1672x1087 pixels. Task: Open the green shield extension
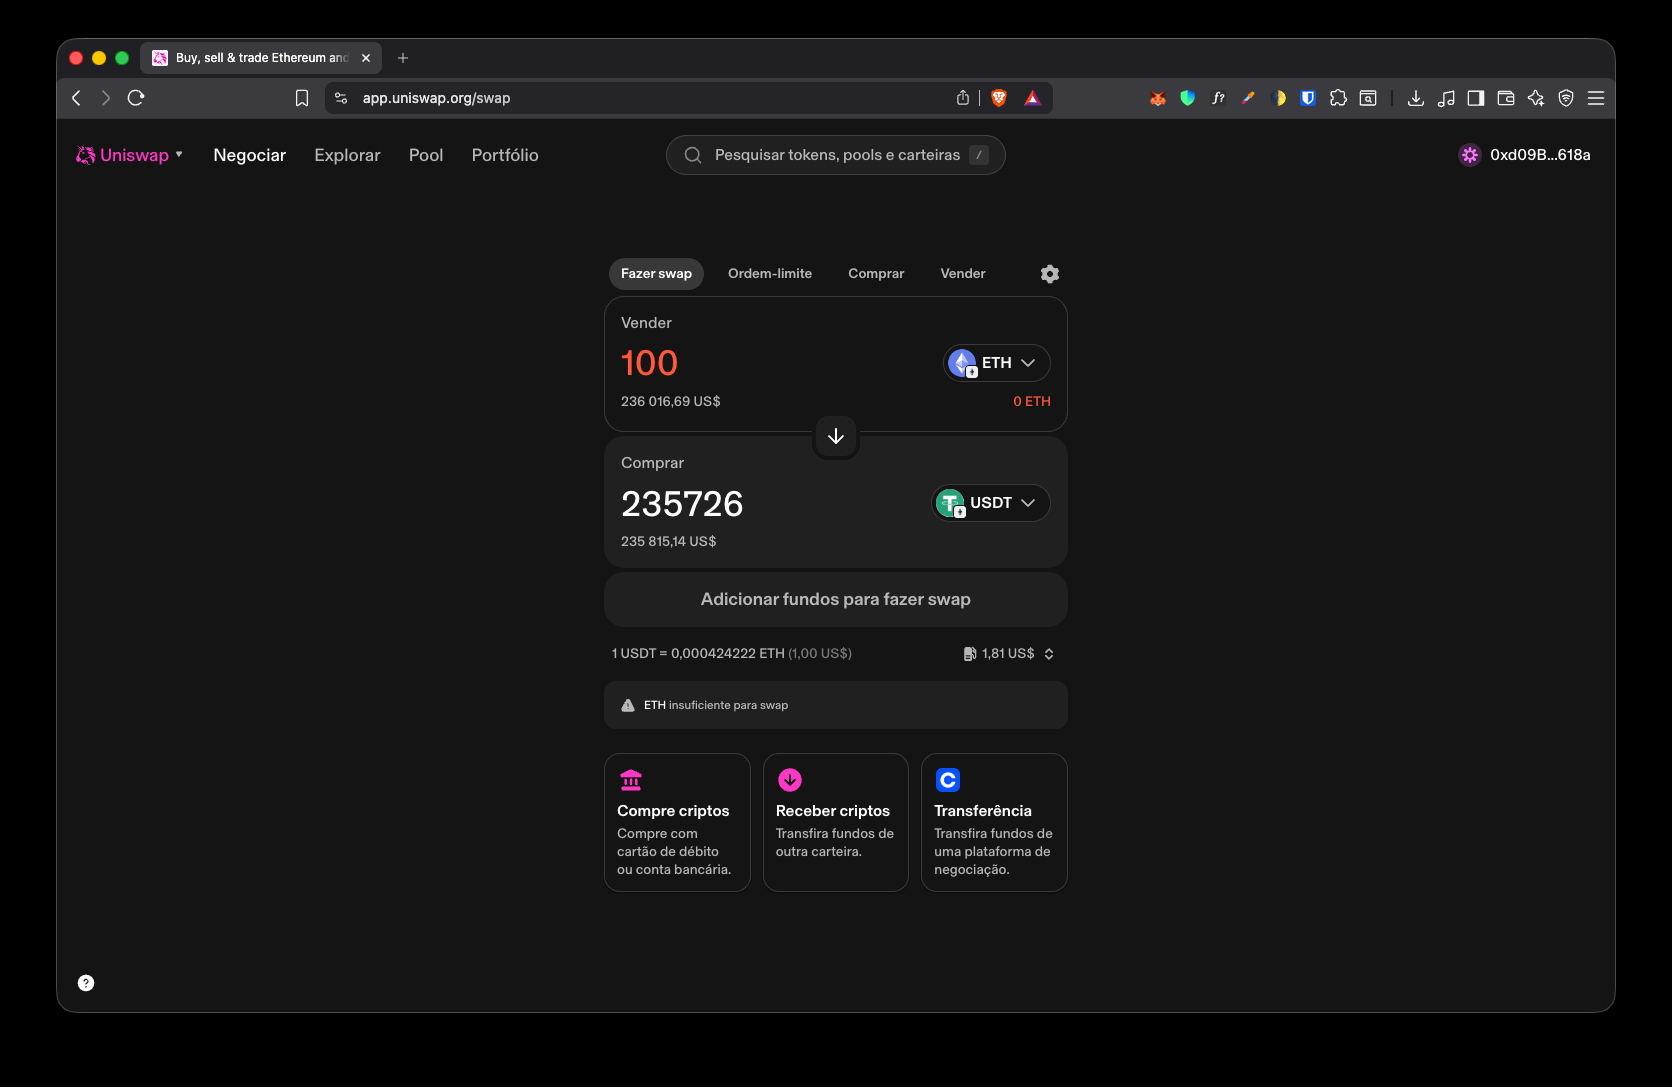point(1188,98)
